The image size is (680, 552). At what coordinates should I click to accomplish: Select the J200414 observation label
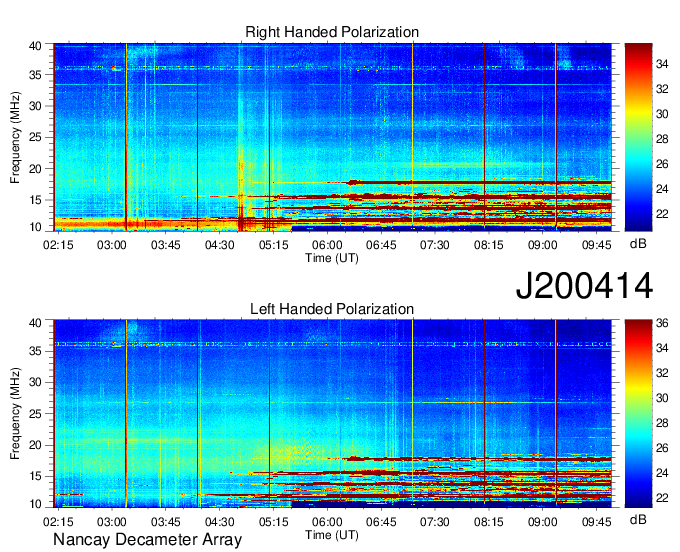(x=584, y=285)
